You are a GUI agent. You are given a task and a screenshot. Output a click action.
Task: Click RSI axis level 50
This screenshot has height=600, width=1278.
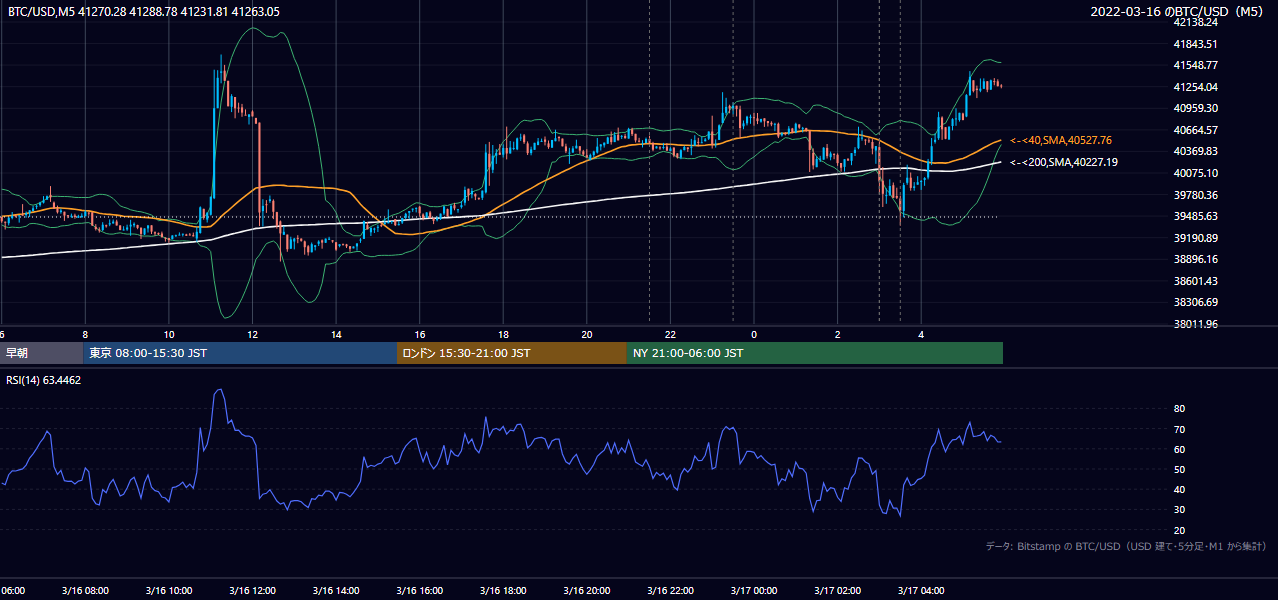pyautogui.click(x=1179, y=469)
